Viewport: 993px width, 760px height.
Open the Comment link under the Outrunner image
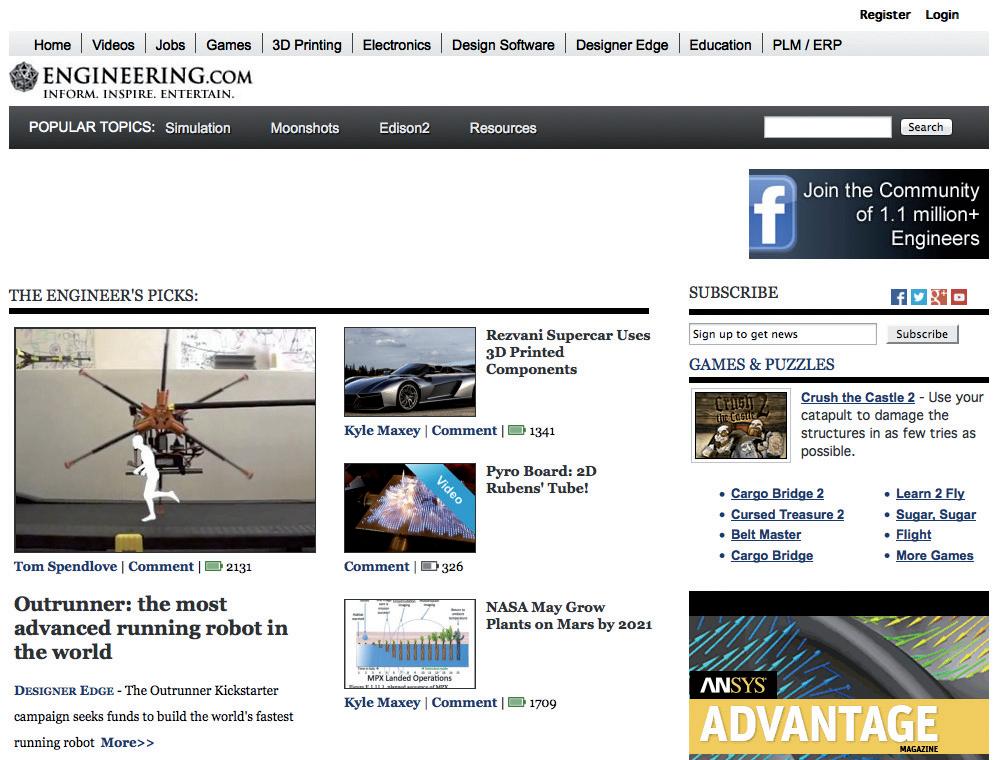tap(161, 566)
